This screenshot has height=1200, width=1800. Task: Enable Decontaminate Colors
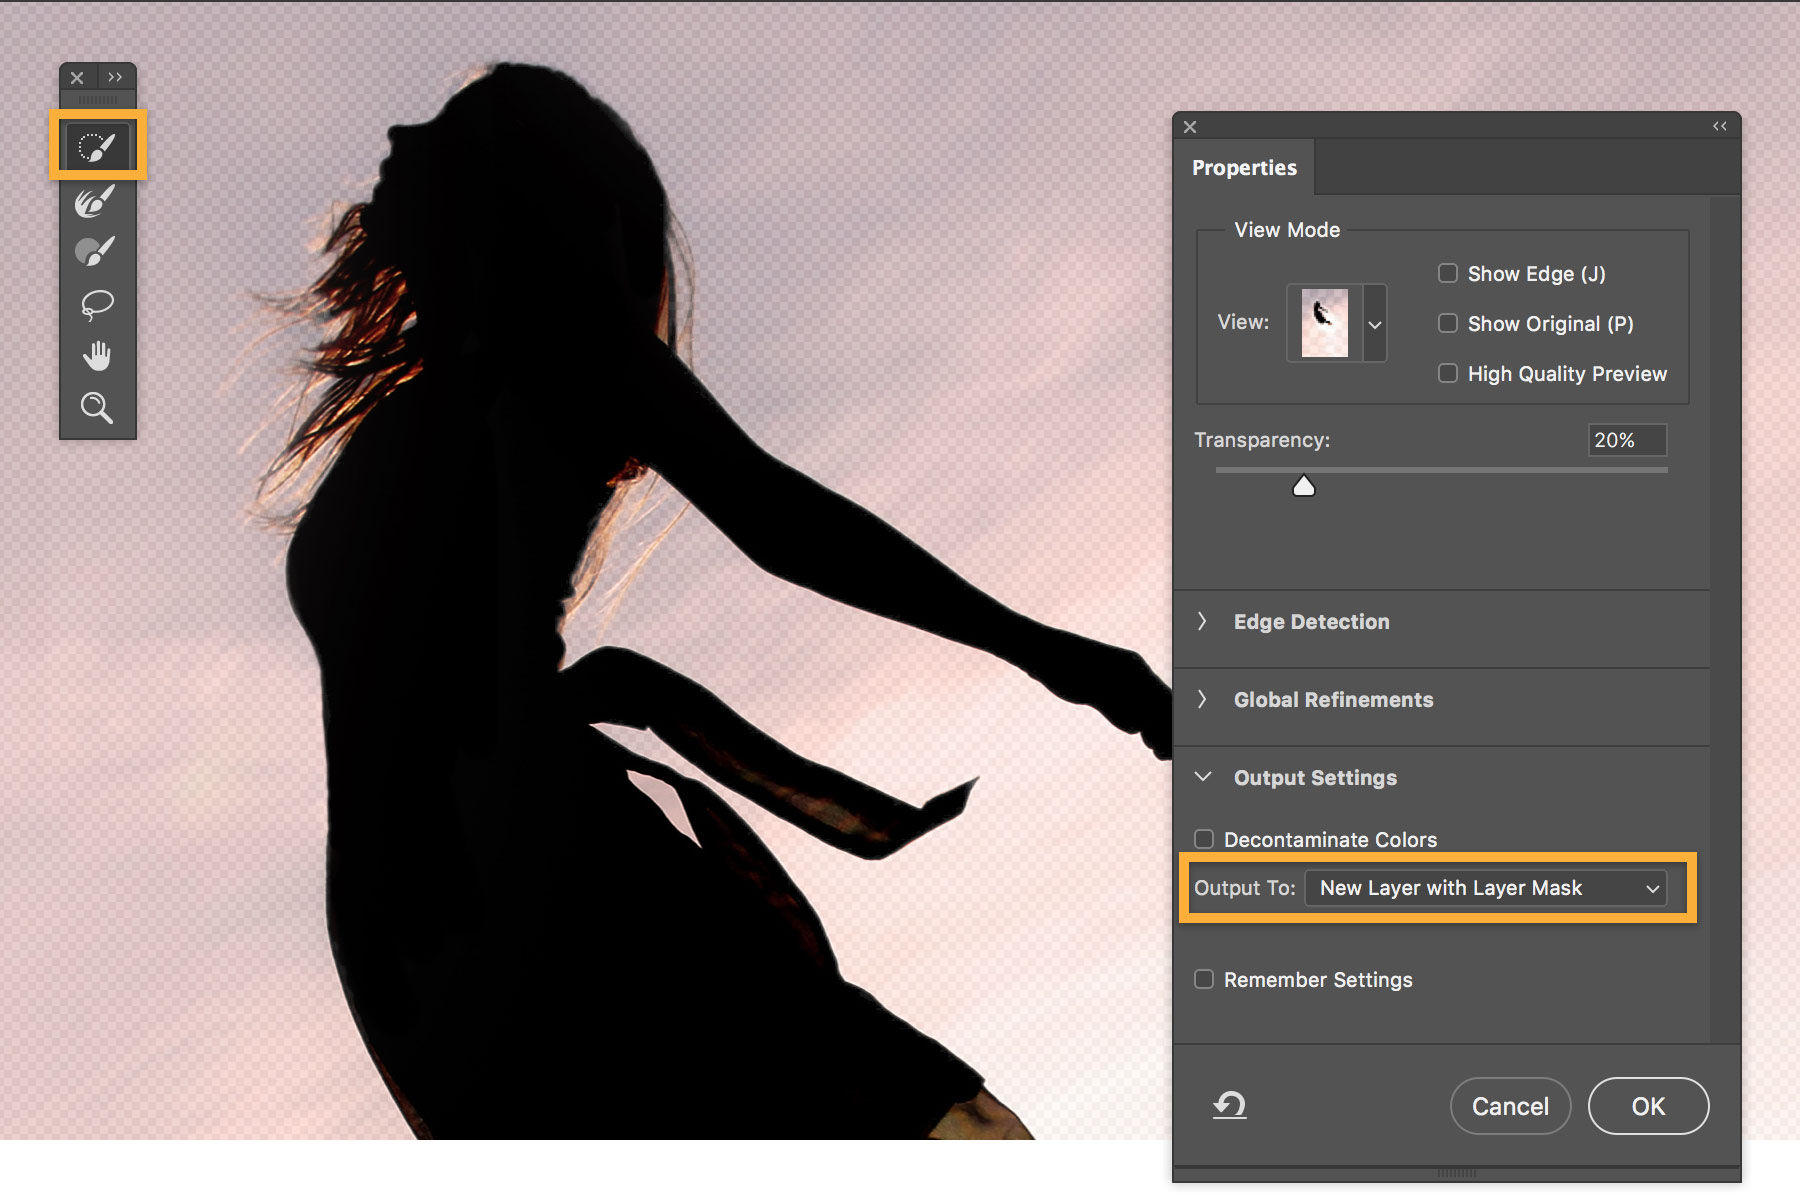1204,839
